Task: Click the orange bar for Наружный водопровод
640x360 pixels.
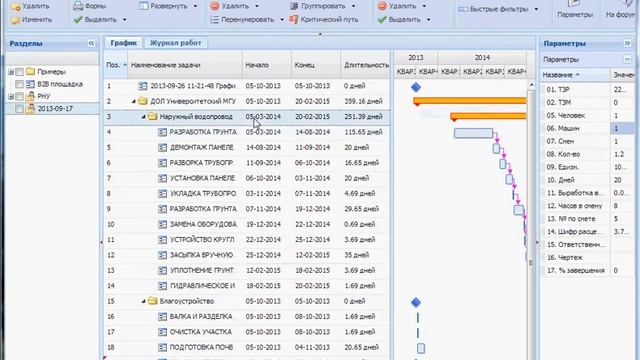Action: (x=489, y=116)
